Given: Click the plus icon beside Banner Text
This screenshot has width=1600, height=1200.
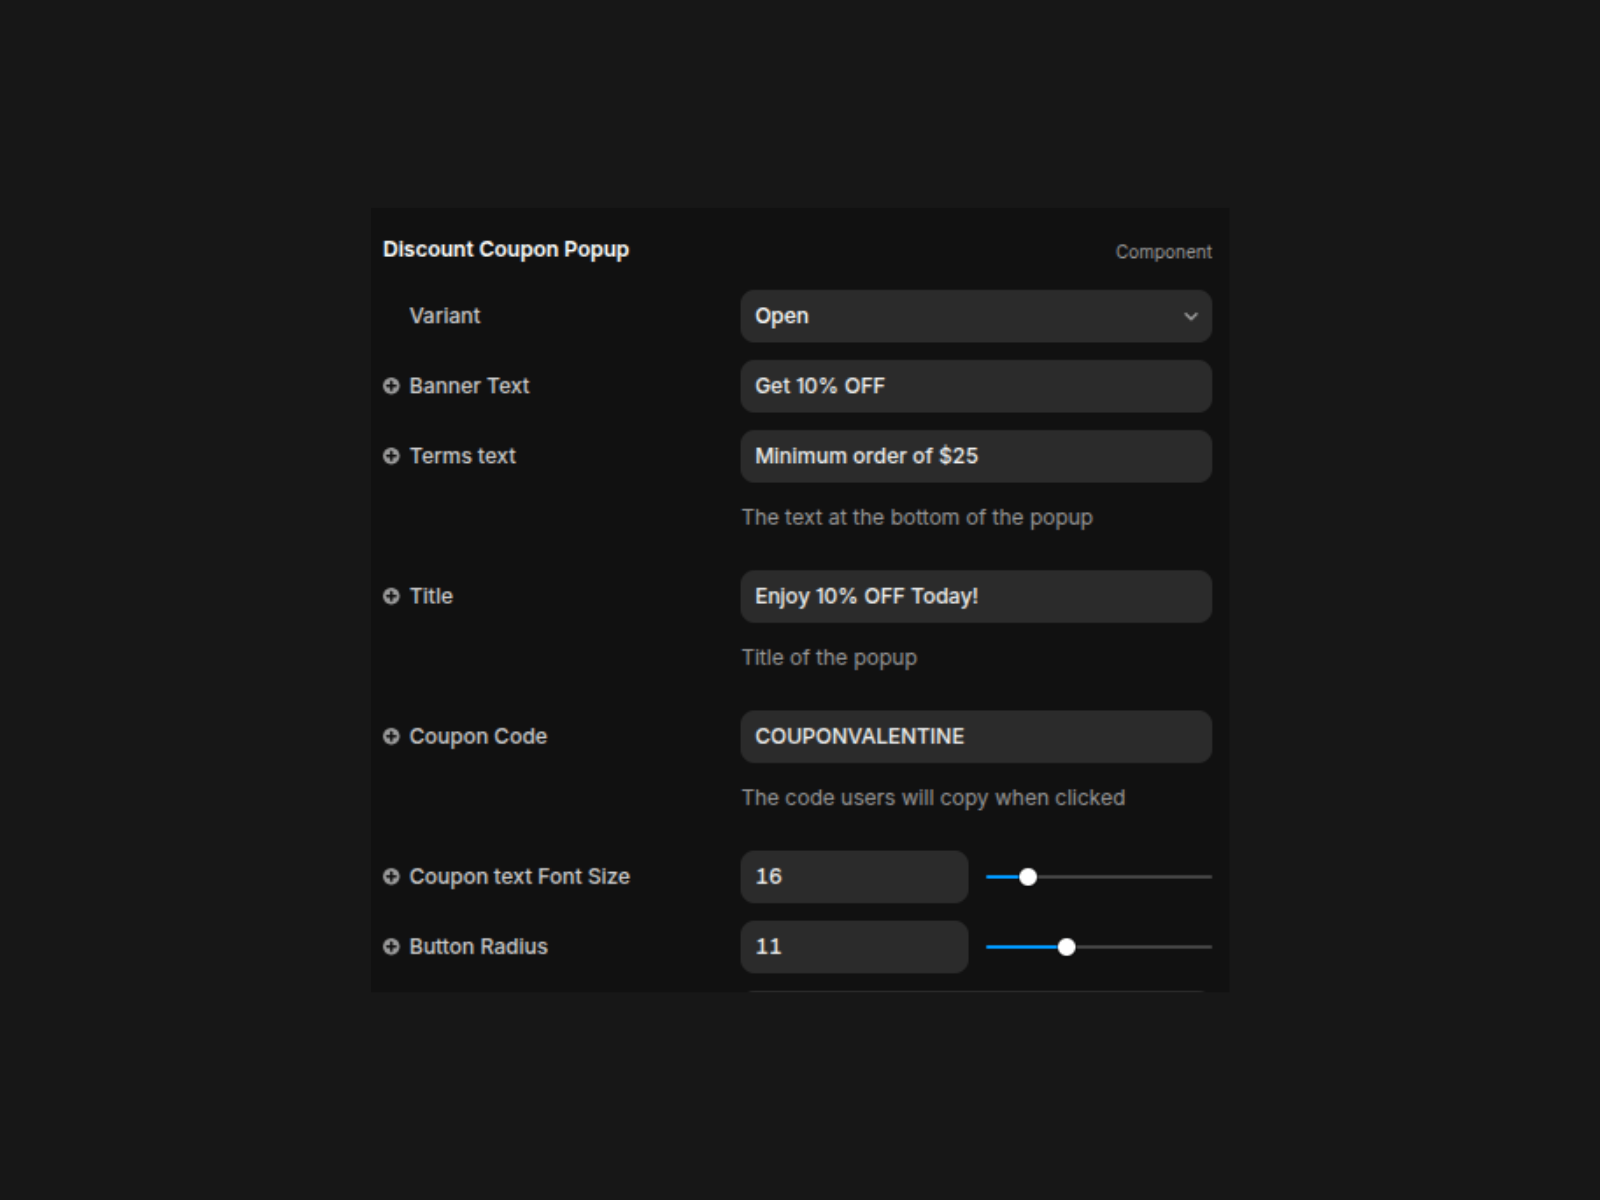Looking at the screenshot, I should tap(391, 386).
